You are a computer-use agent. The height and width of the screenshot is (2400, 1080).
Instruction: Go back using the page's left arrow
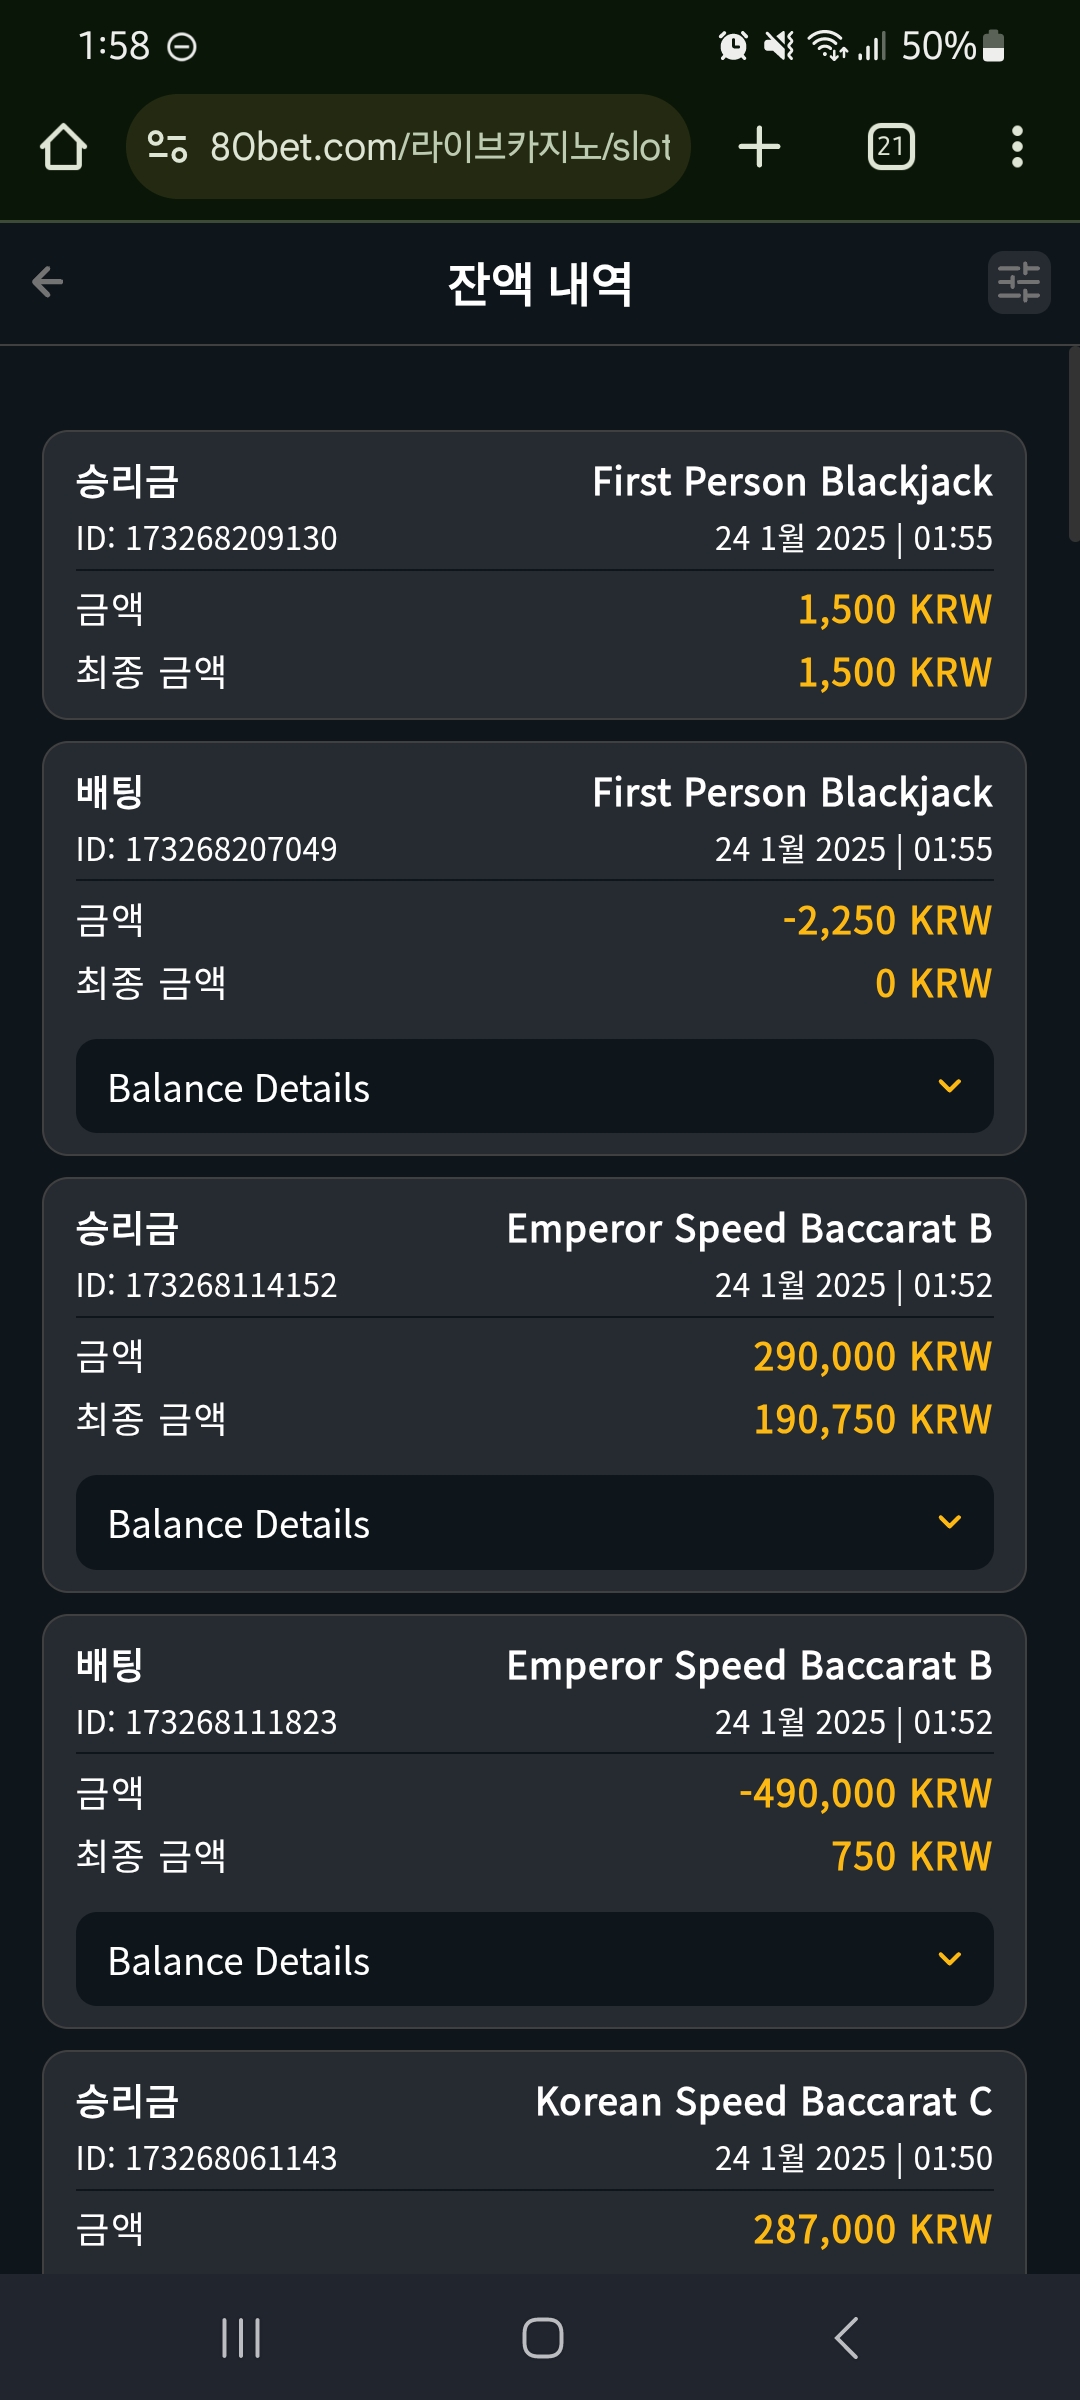(47, 282)
